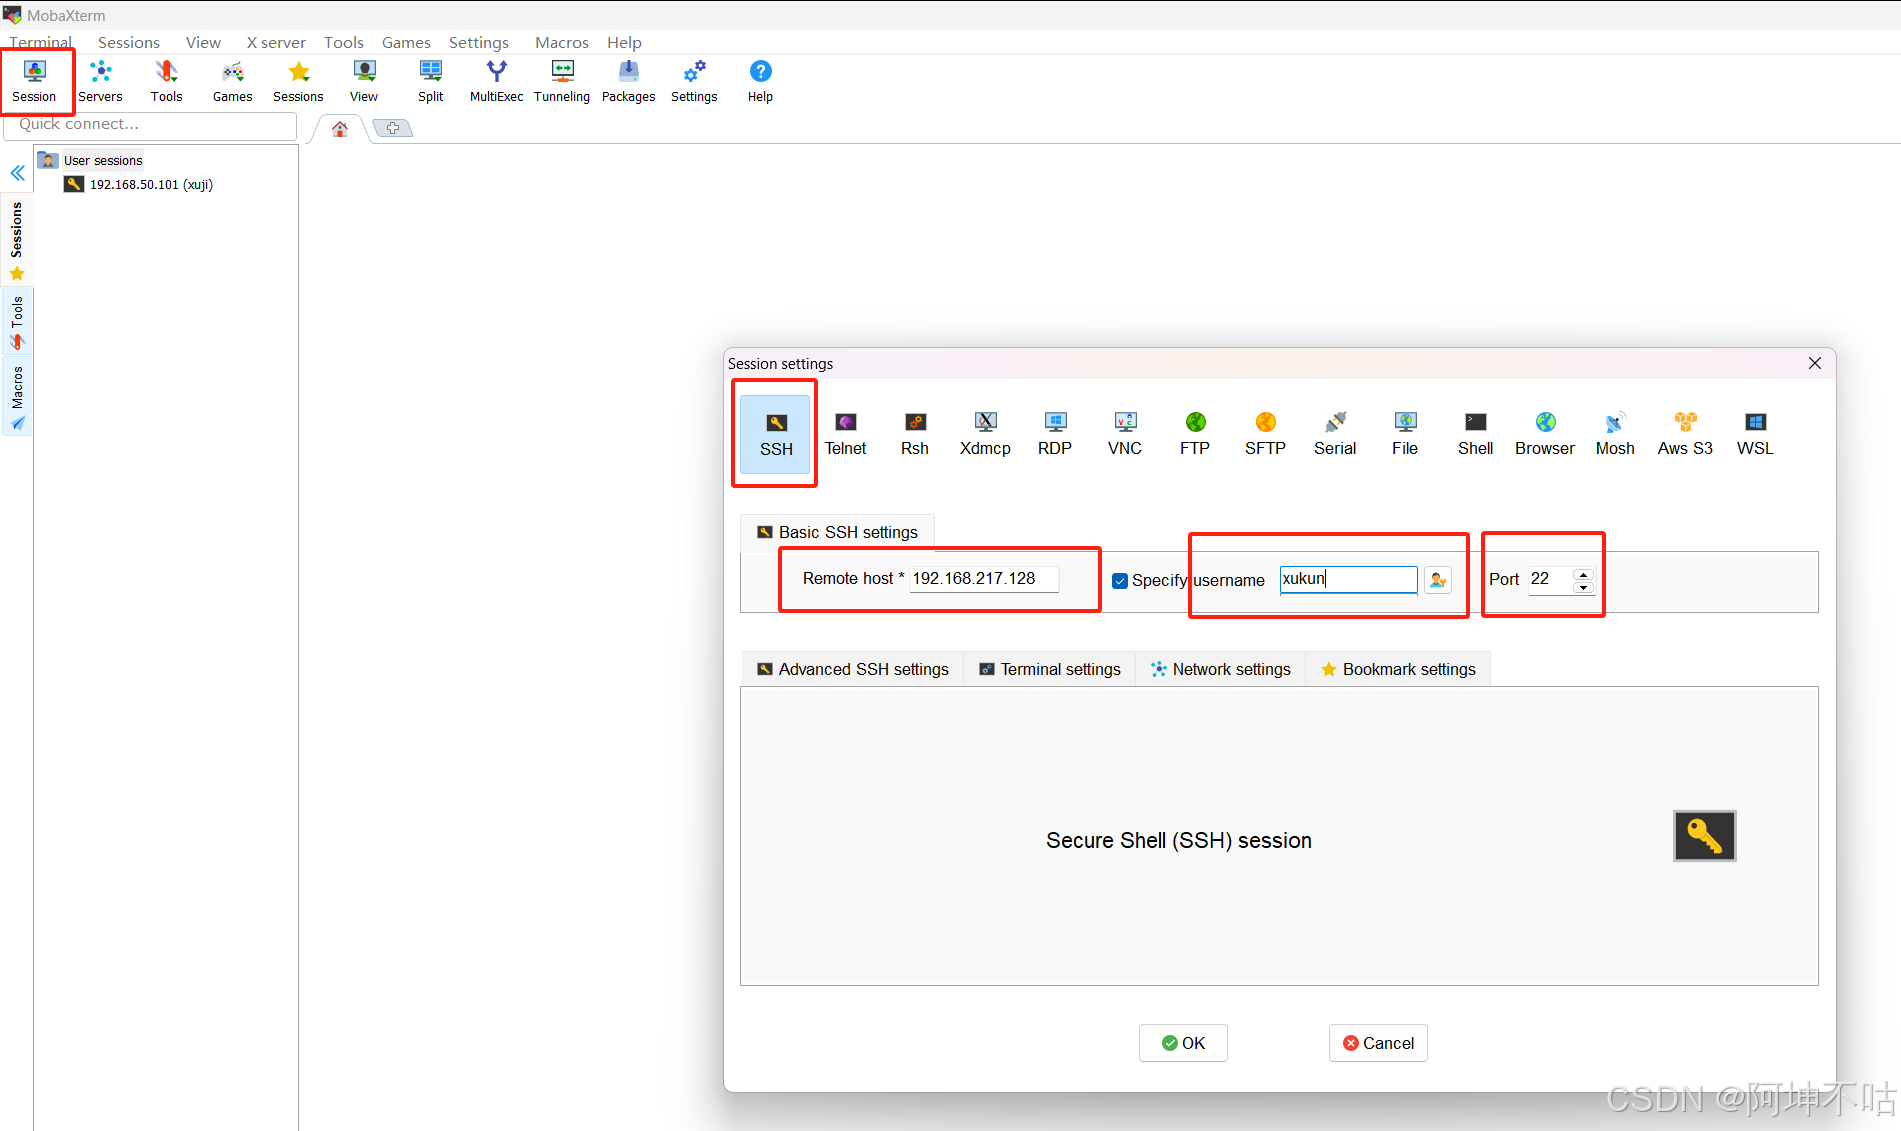Screen dimensions: 1901x1131
Task: Show the Tools sidebar tab
Action: coord(17,322)
